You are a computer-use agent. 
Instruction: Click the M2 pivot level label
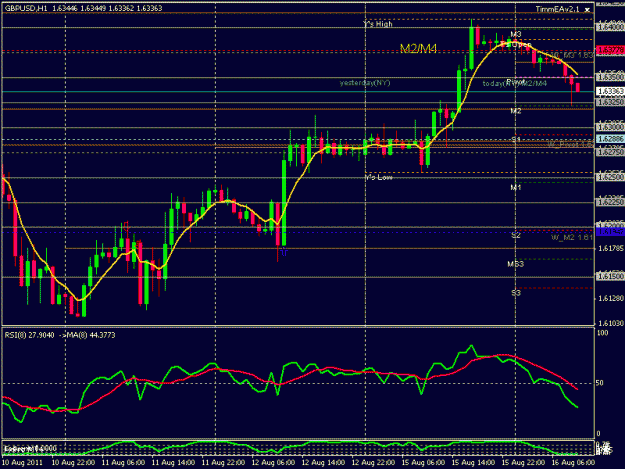pyautogui.click(x=516, y=111)
